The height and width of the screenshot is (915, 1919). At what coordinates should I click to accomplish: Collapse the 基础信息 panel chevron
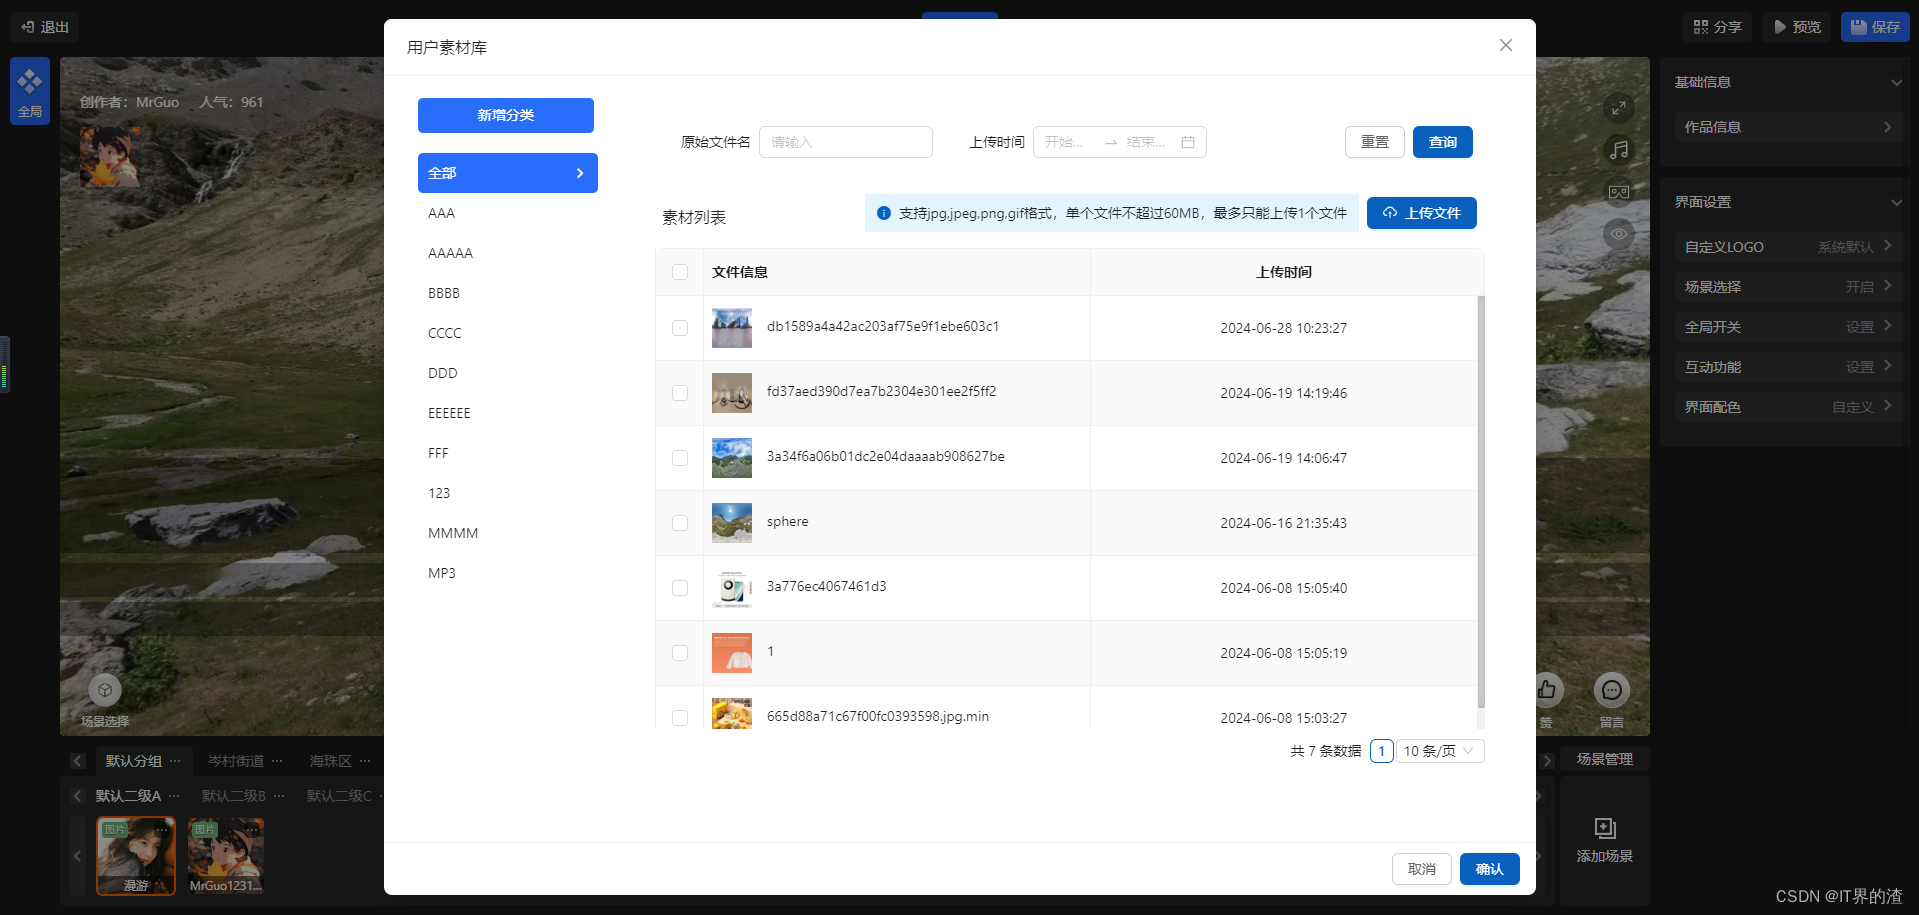1896,82
